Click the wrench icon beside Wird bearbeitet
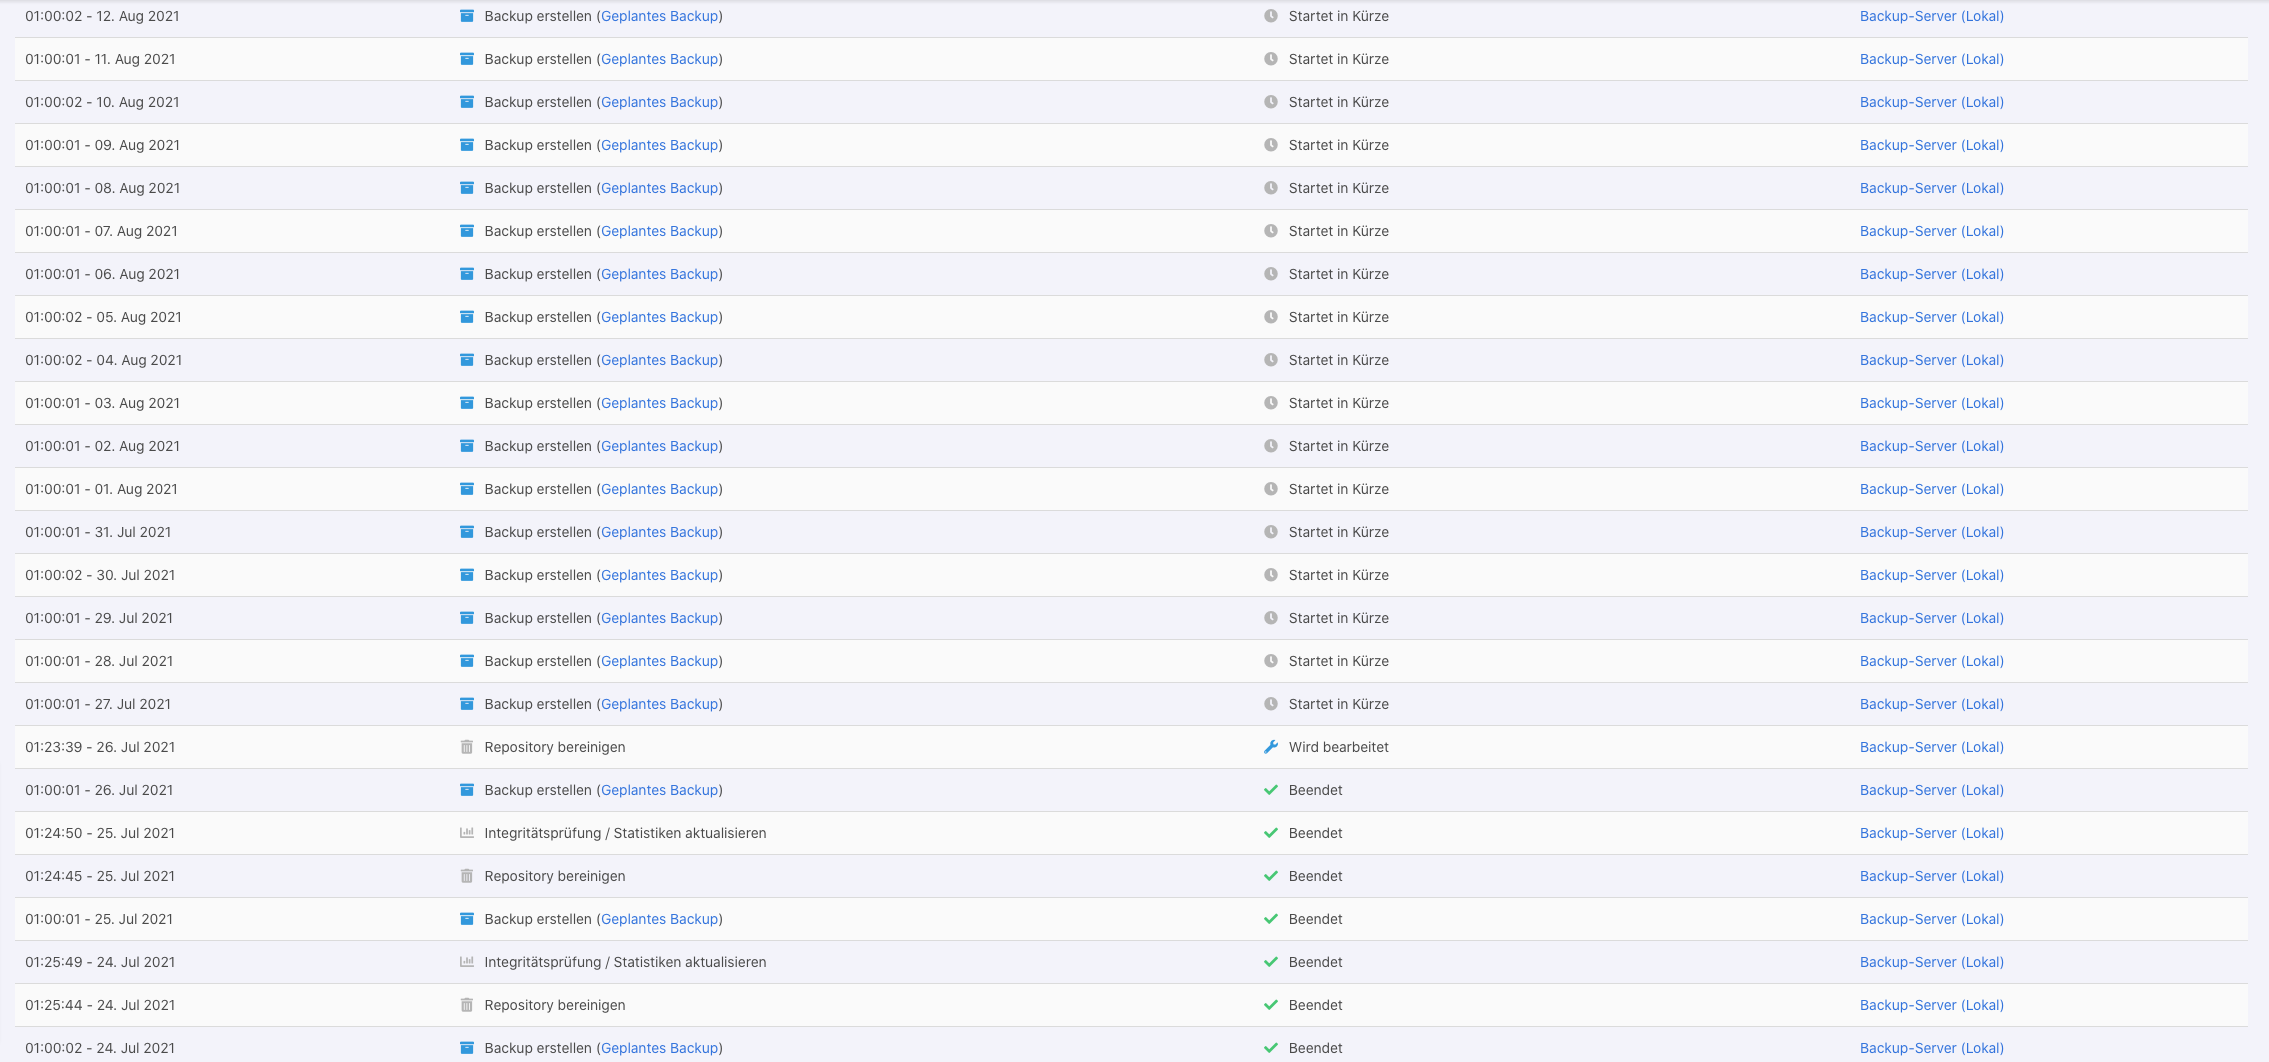This screenshot has height=1062, width=2269. pyautogui.click(x=1271, y=747)
